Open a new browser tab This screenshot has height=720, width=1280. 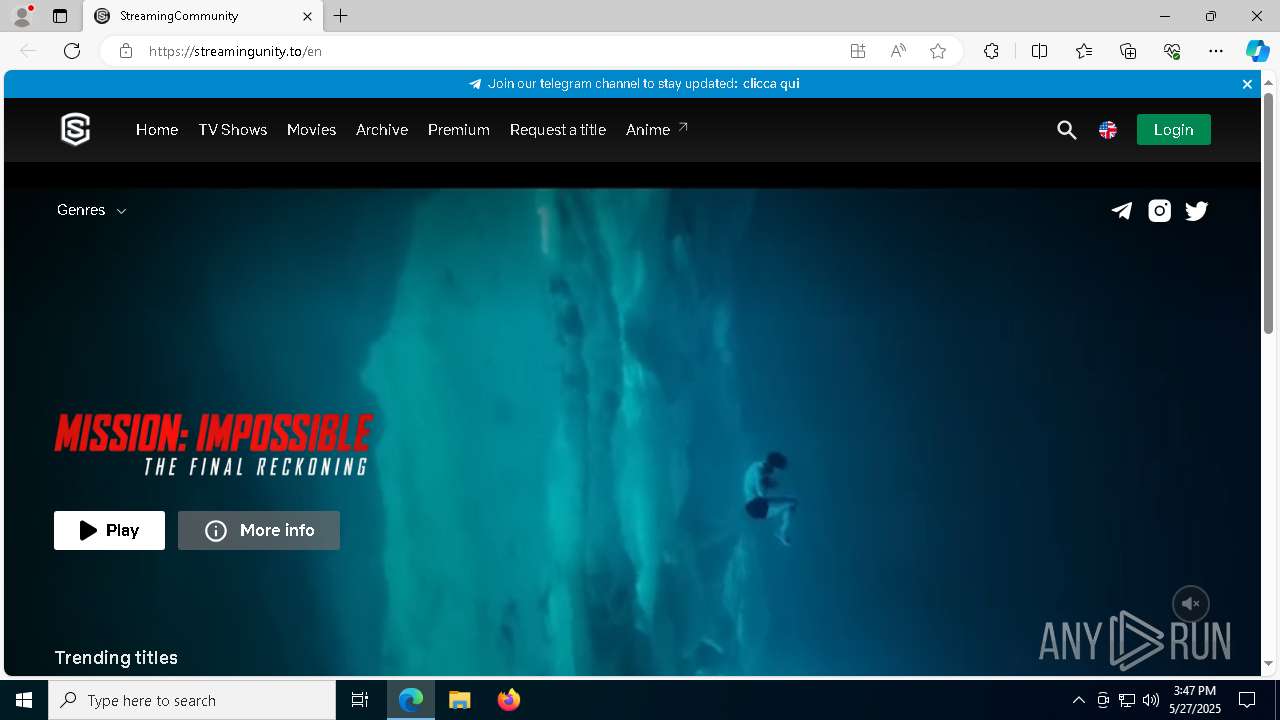341,16
